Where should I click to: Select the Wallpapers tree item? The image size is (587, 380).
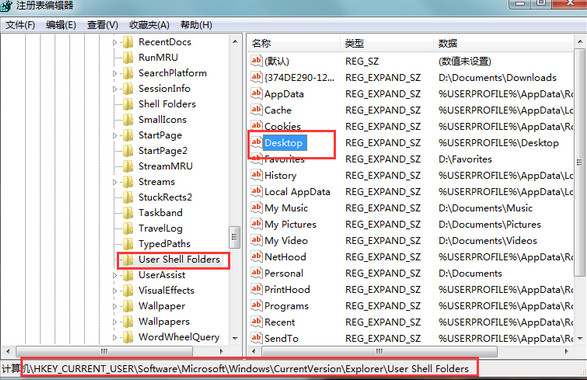(x=164, y=322)
